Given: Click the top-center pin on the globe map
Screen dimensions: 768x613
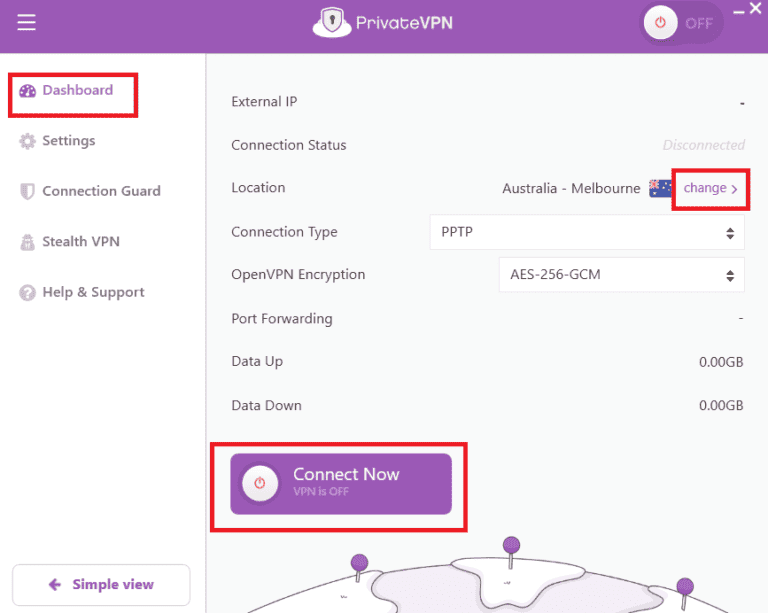Looking at the screenshot, I should coord(511,552).
